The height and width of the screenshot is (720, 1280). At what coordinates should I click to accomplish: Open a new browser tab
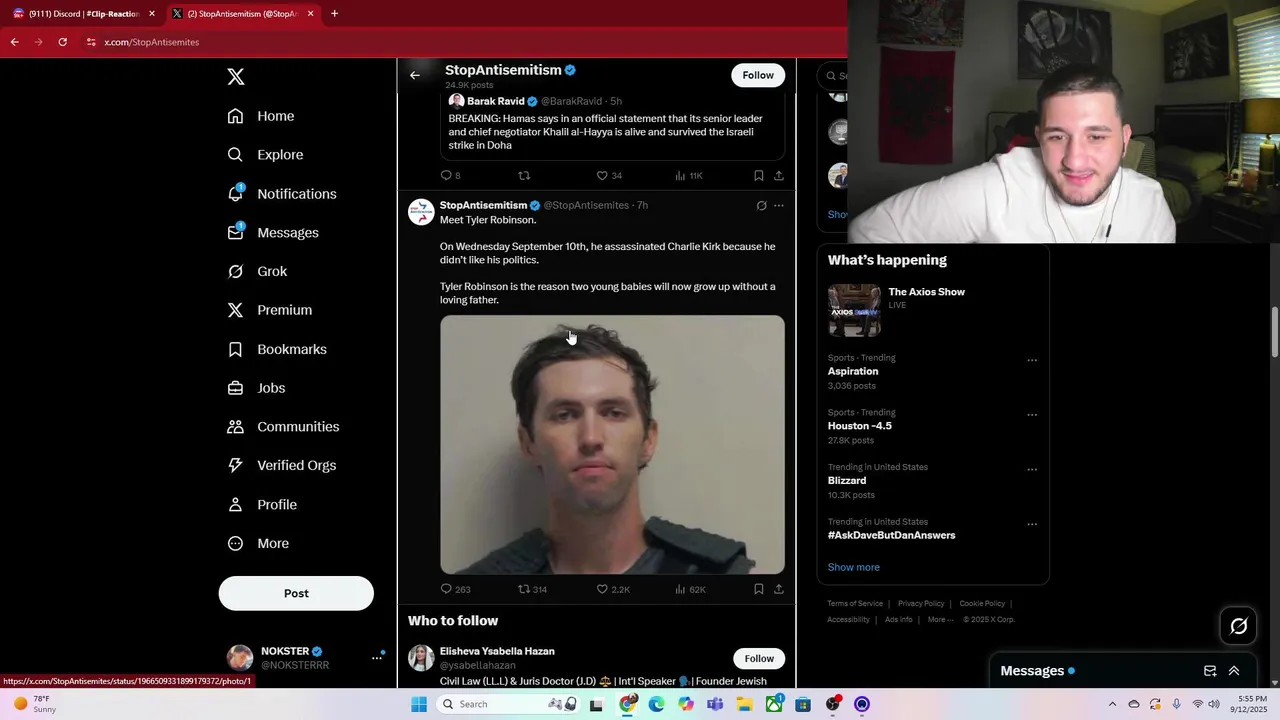pos(334,14)
